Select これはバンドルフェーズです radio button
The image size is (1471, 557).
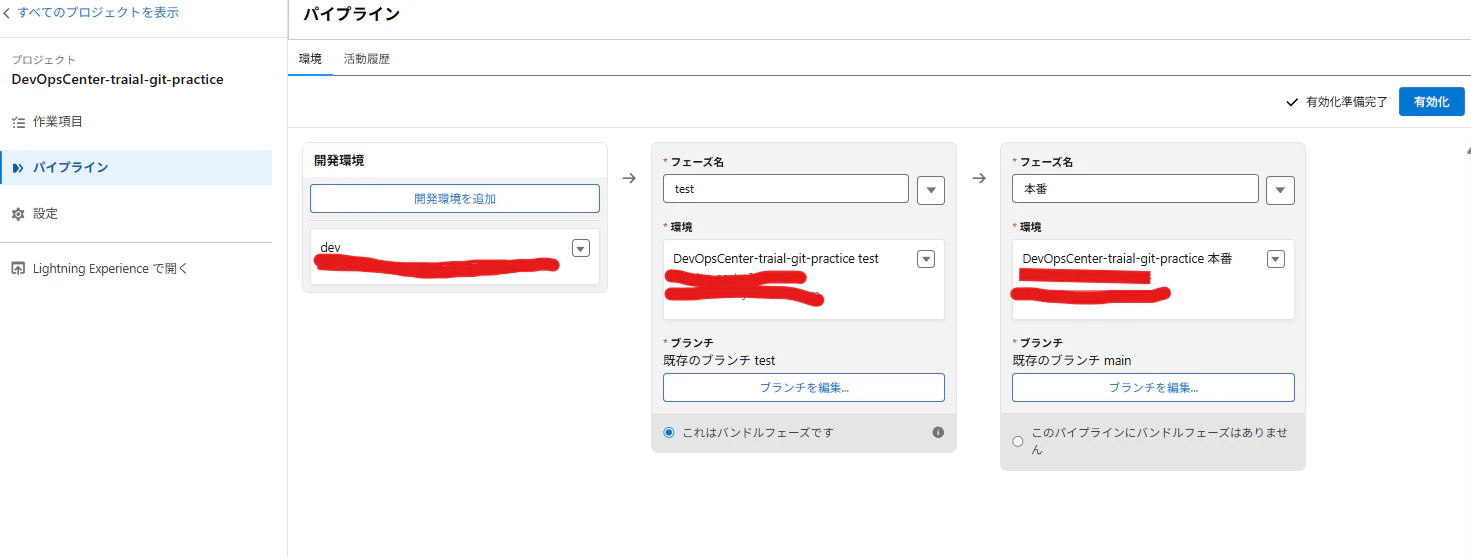click(669, 433)
